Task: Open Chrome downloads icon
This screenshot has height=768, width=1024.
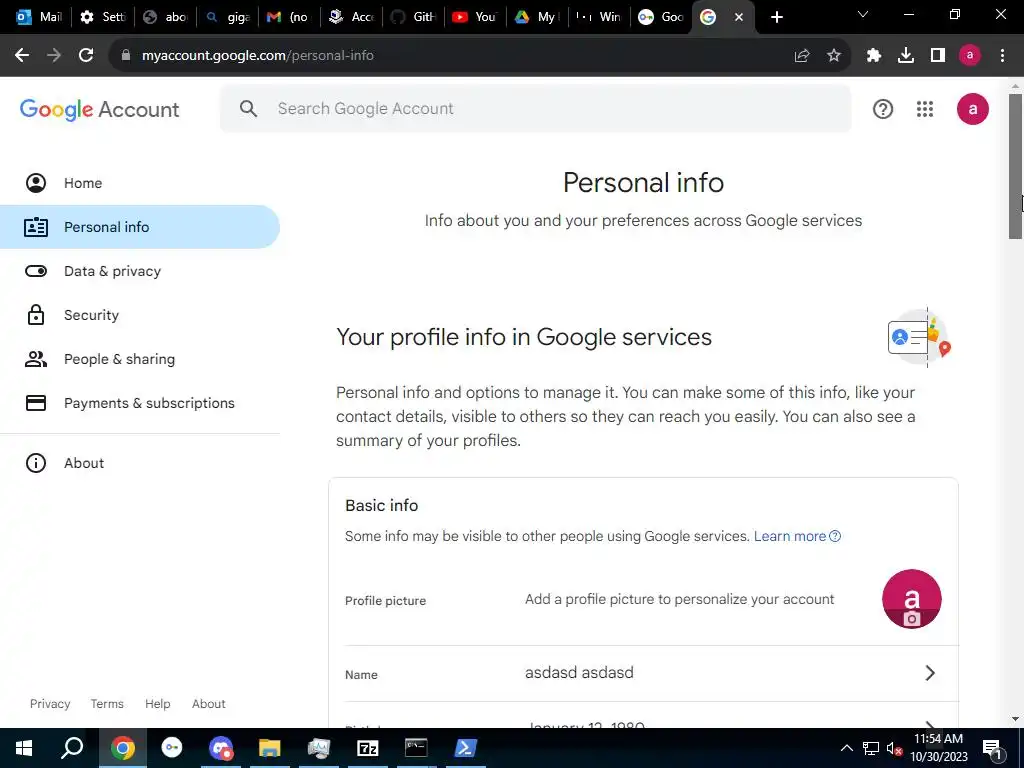Action: tap(906, 56)
